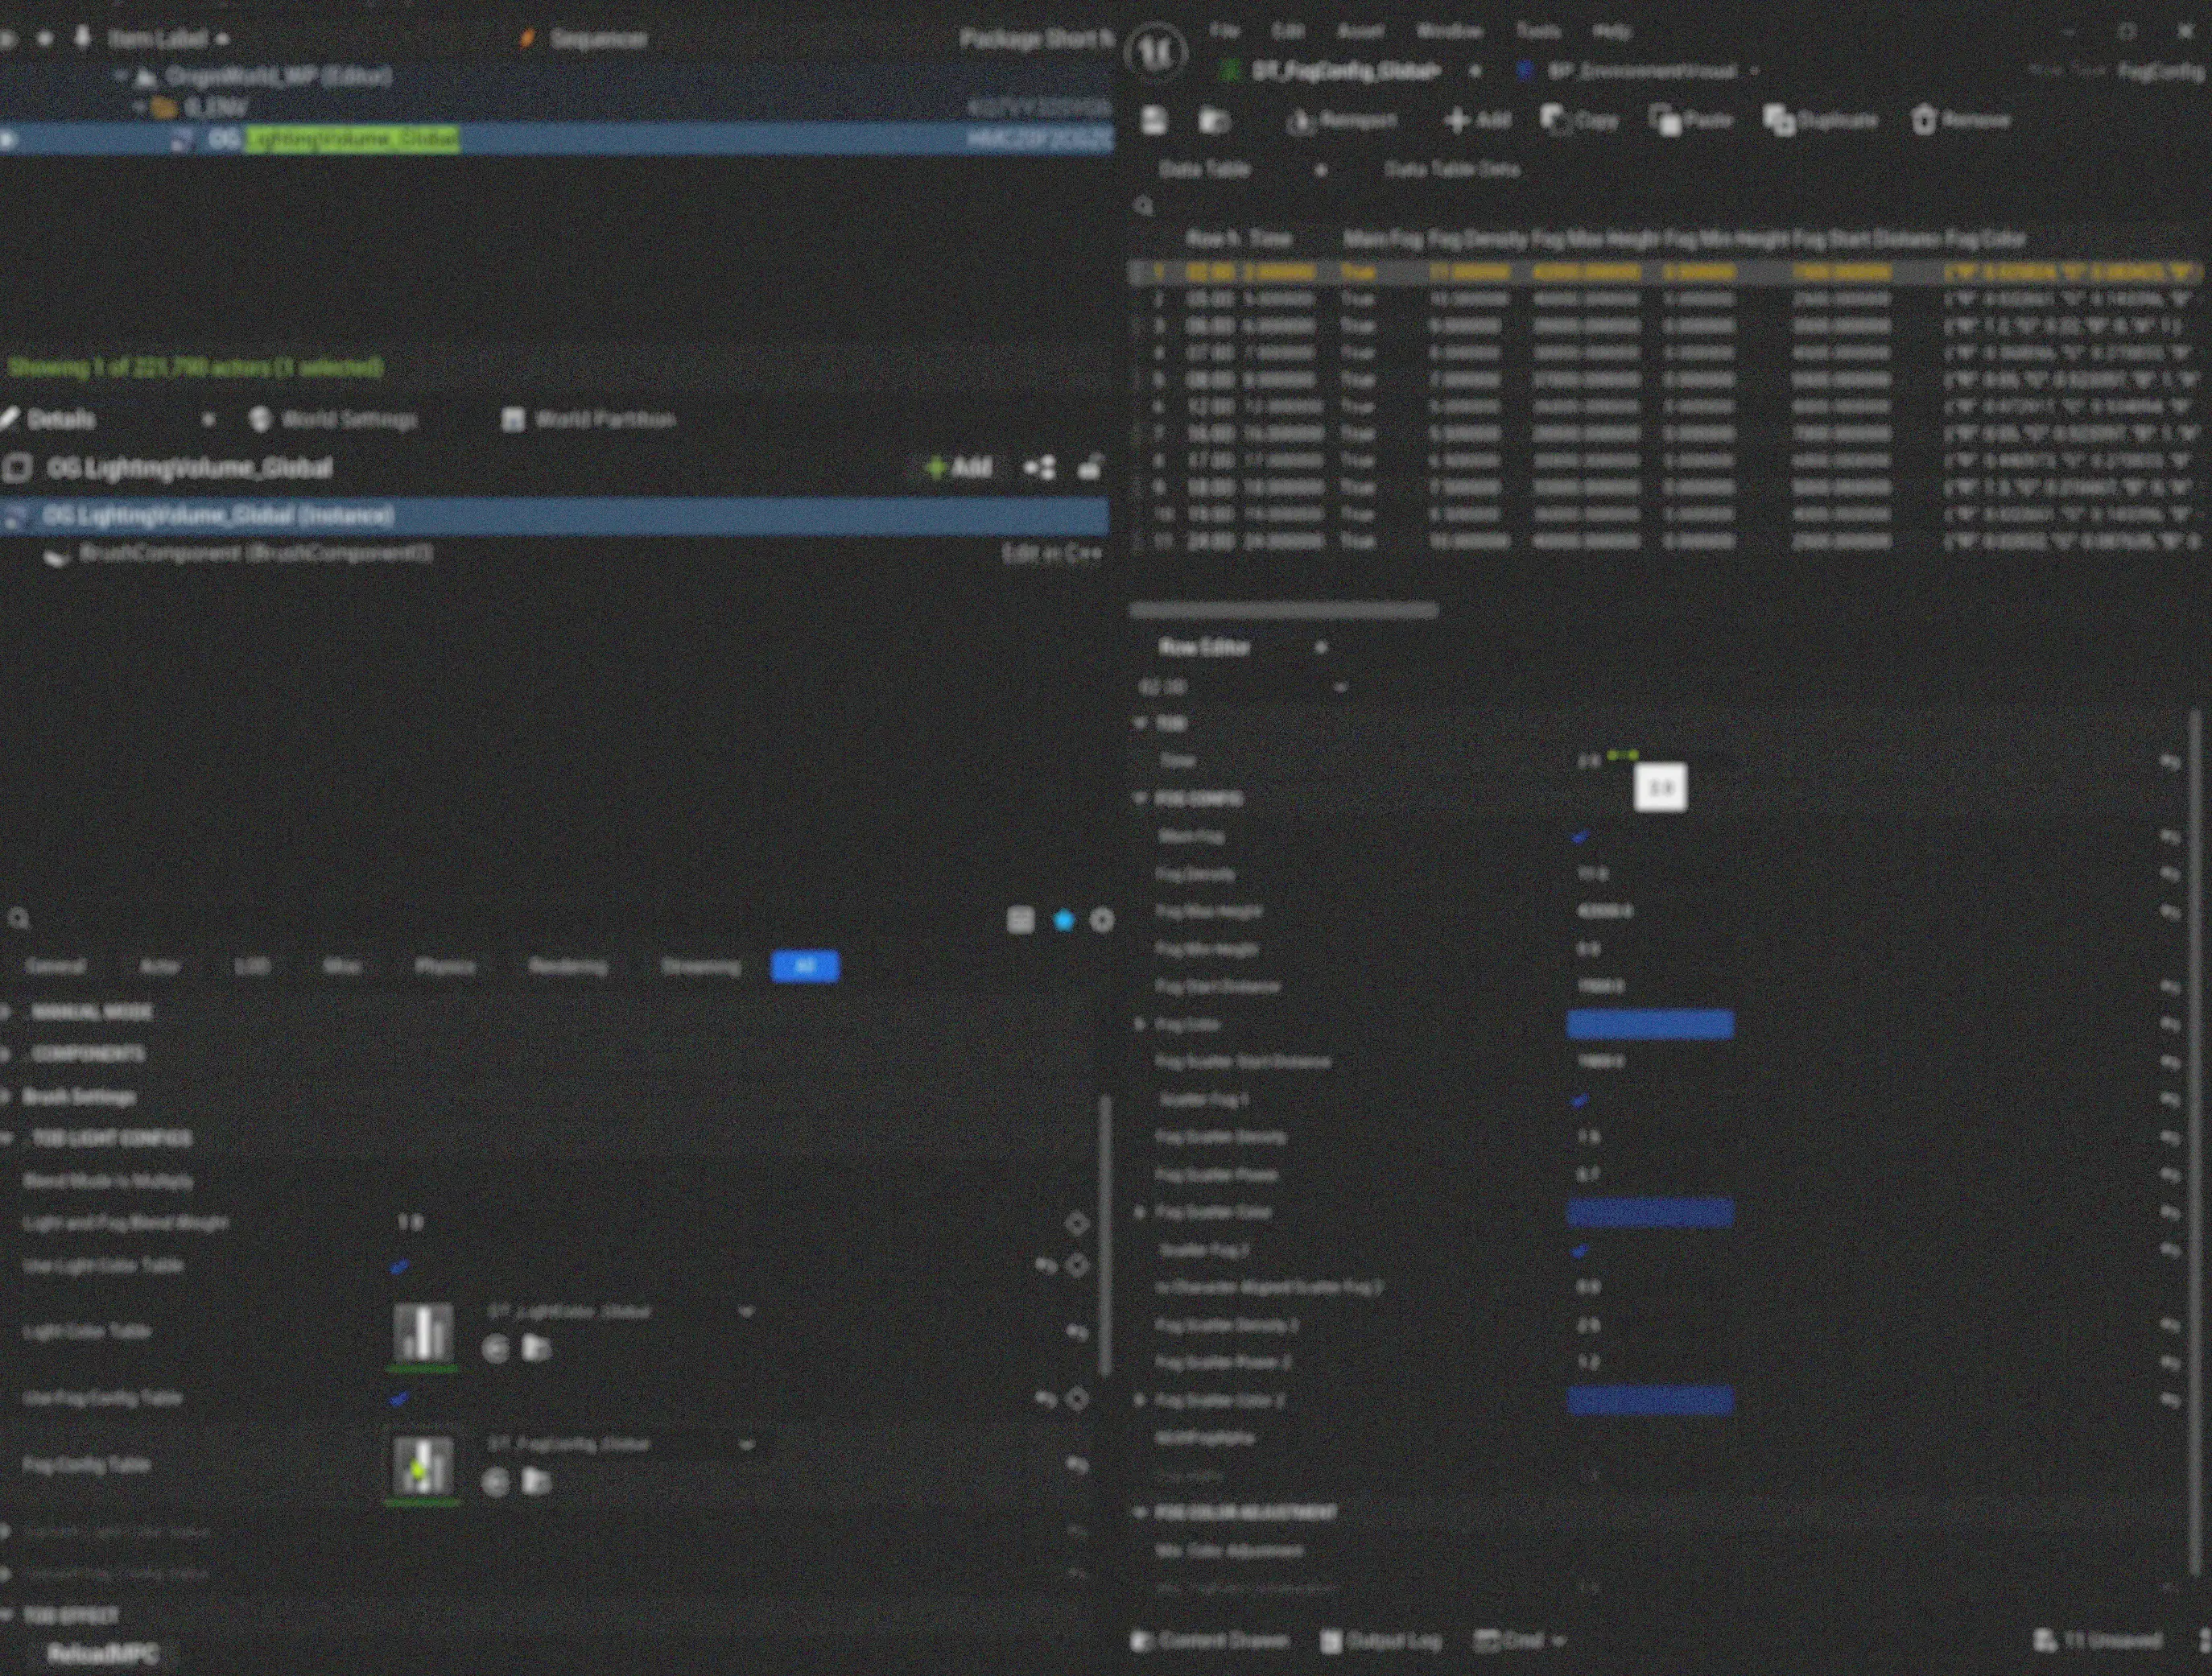Open Details panel settings gear icon
Screen dimensions: 2212x1676
coord(1101,920)
